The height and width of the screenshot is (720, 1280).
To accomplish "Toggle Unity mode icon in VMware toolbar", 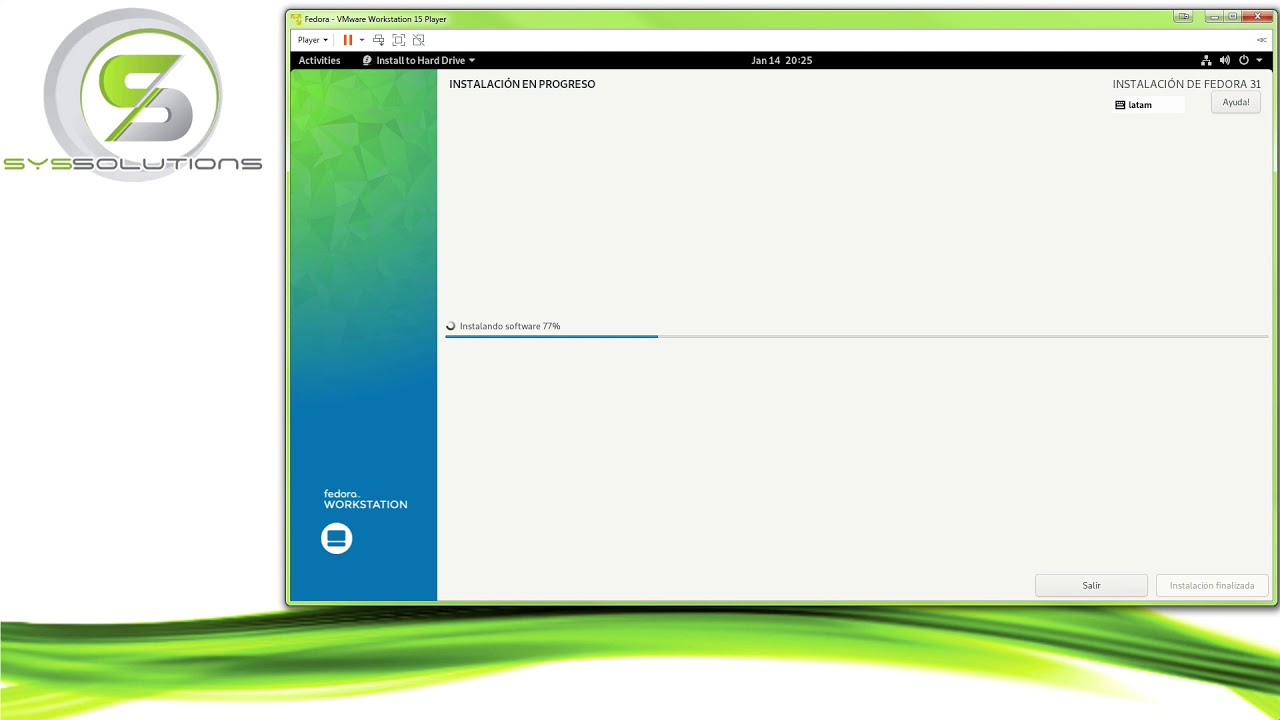I will click(x=418, y=40).
